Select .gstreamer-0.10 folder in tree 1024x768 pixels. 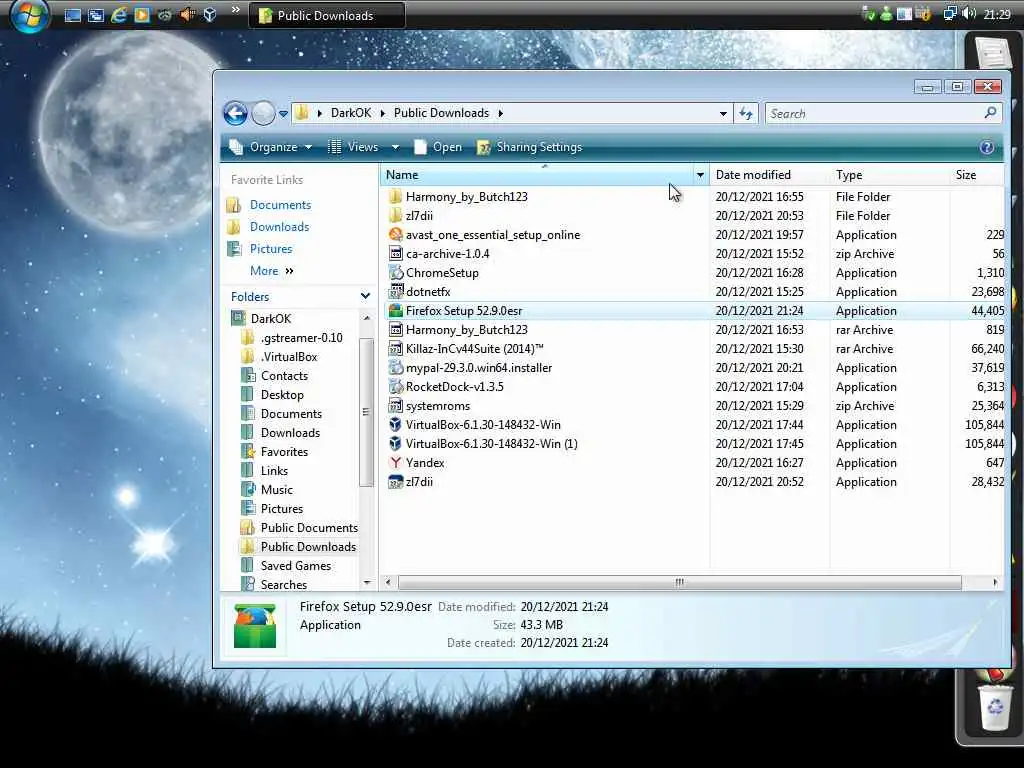coord(302,338)
